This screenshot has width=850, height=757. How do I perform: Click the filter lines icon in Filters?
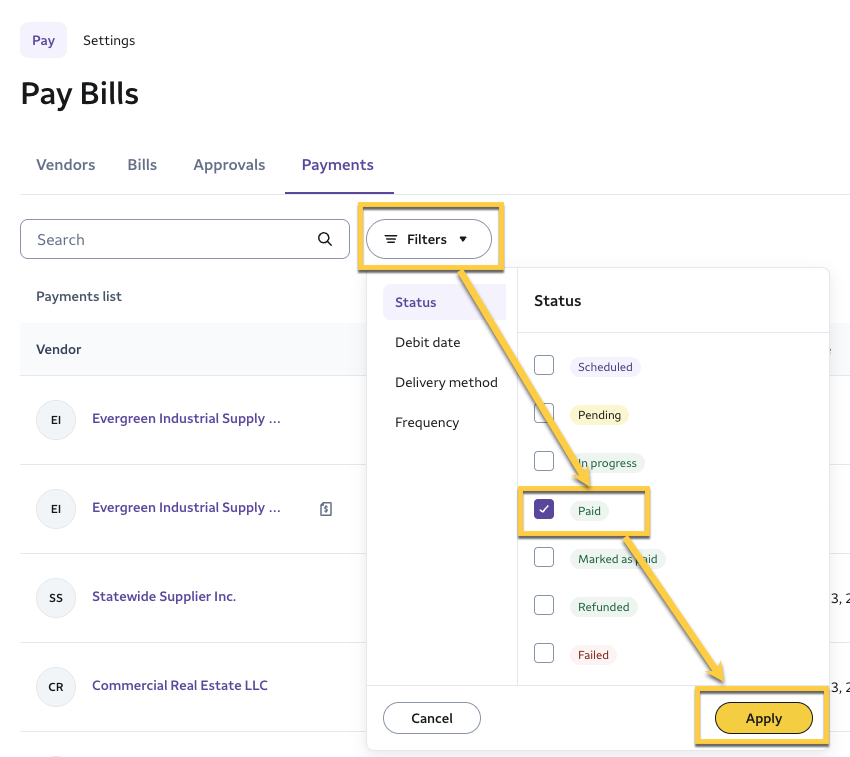point(391,240)
